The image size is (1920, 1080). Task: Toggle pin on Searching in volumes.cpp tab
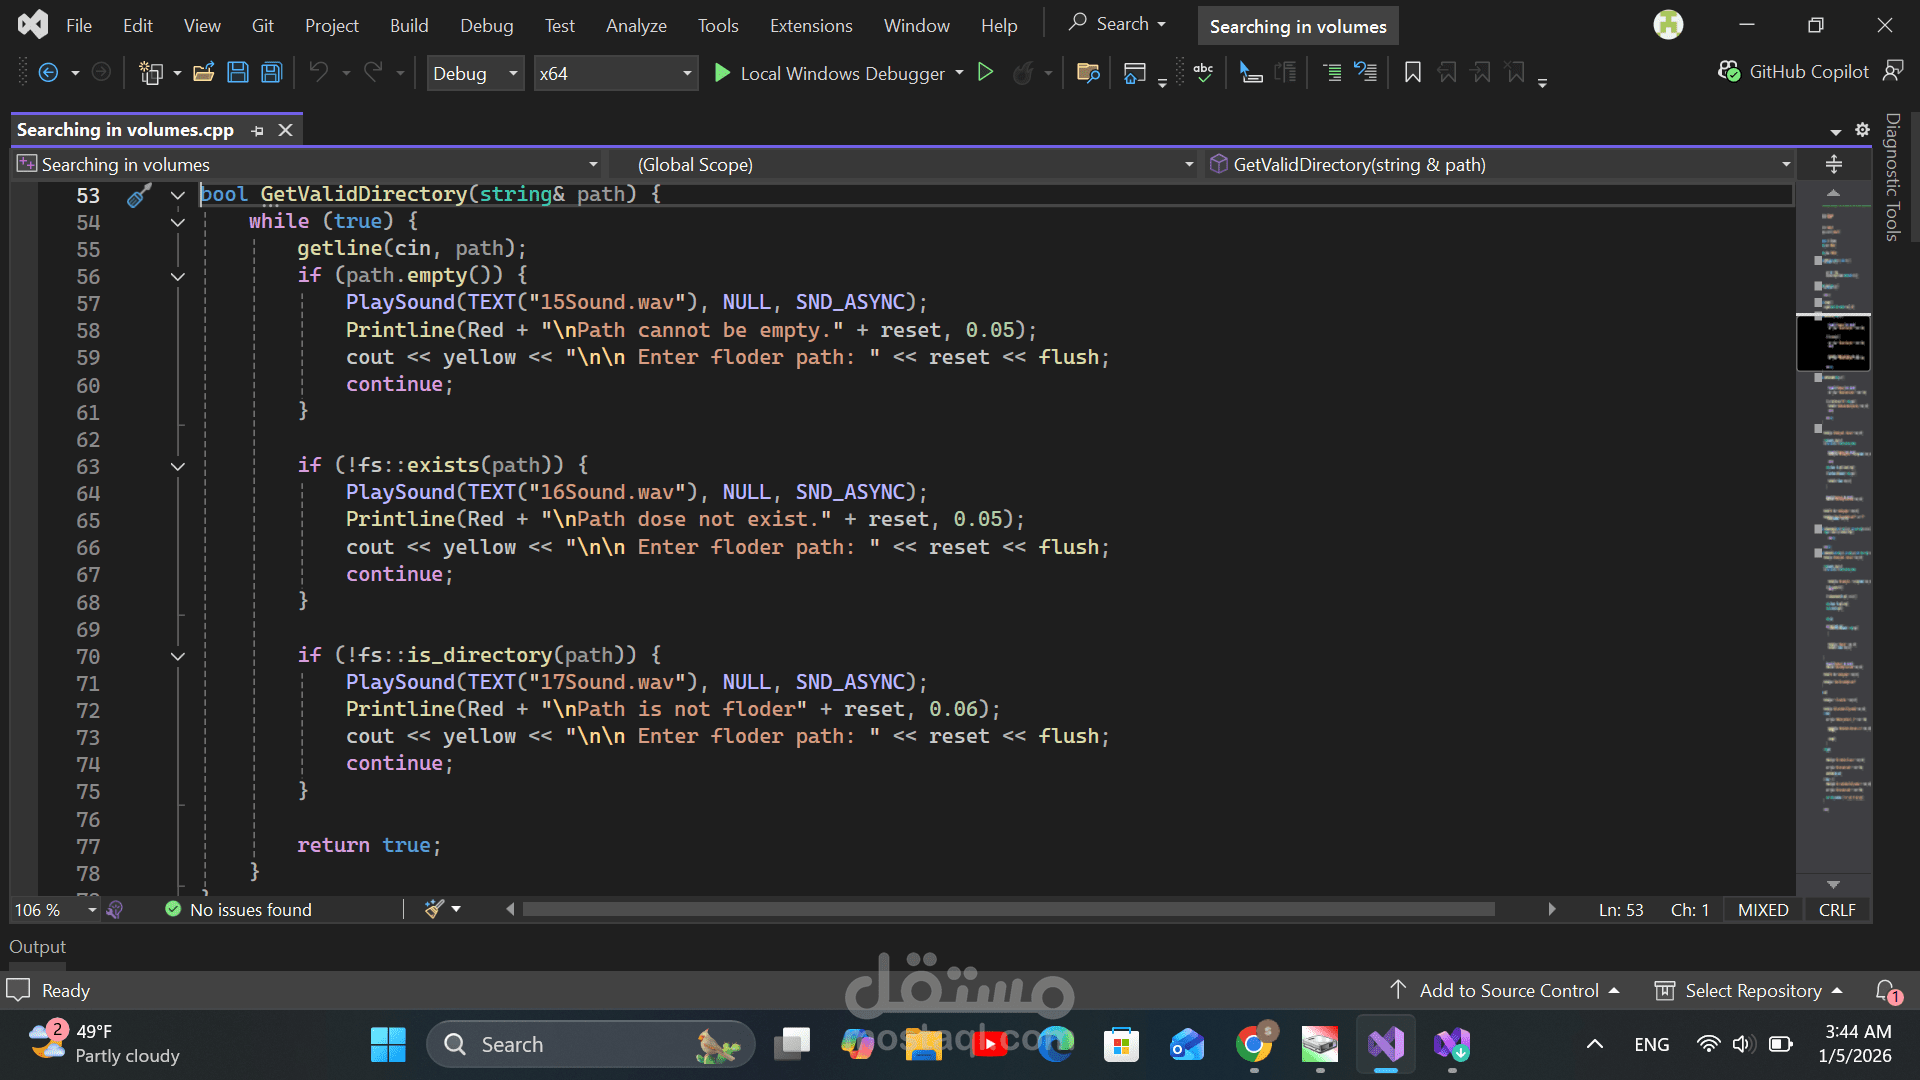click(x=258, y=131)
